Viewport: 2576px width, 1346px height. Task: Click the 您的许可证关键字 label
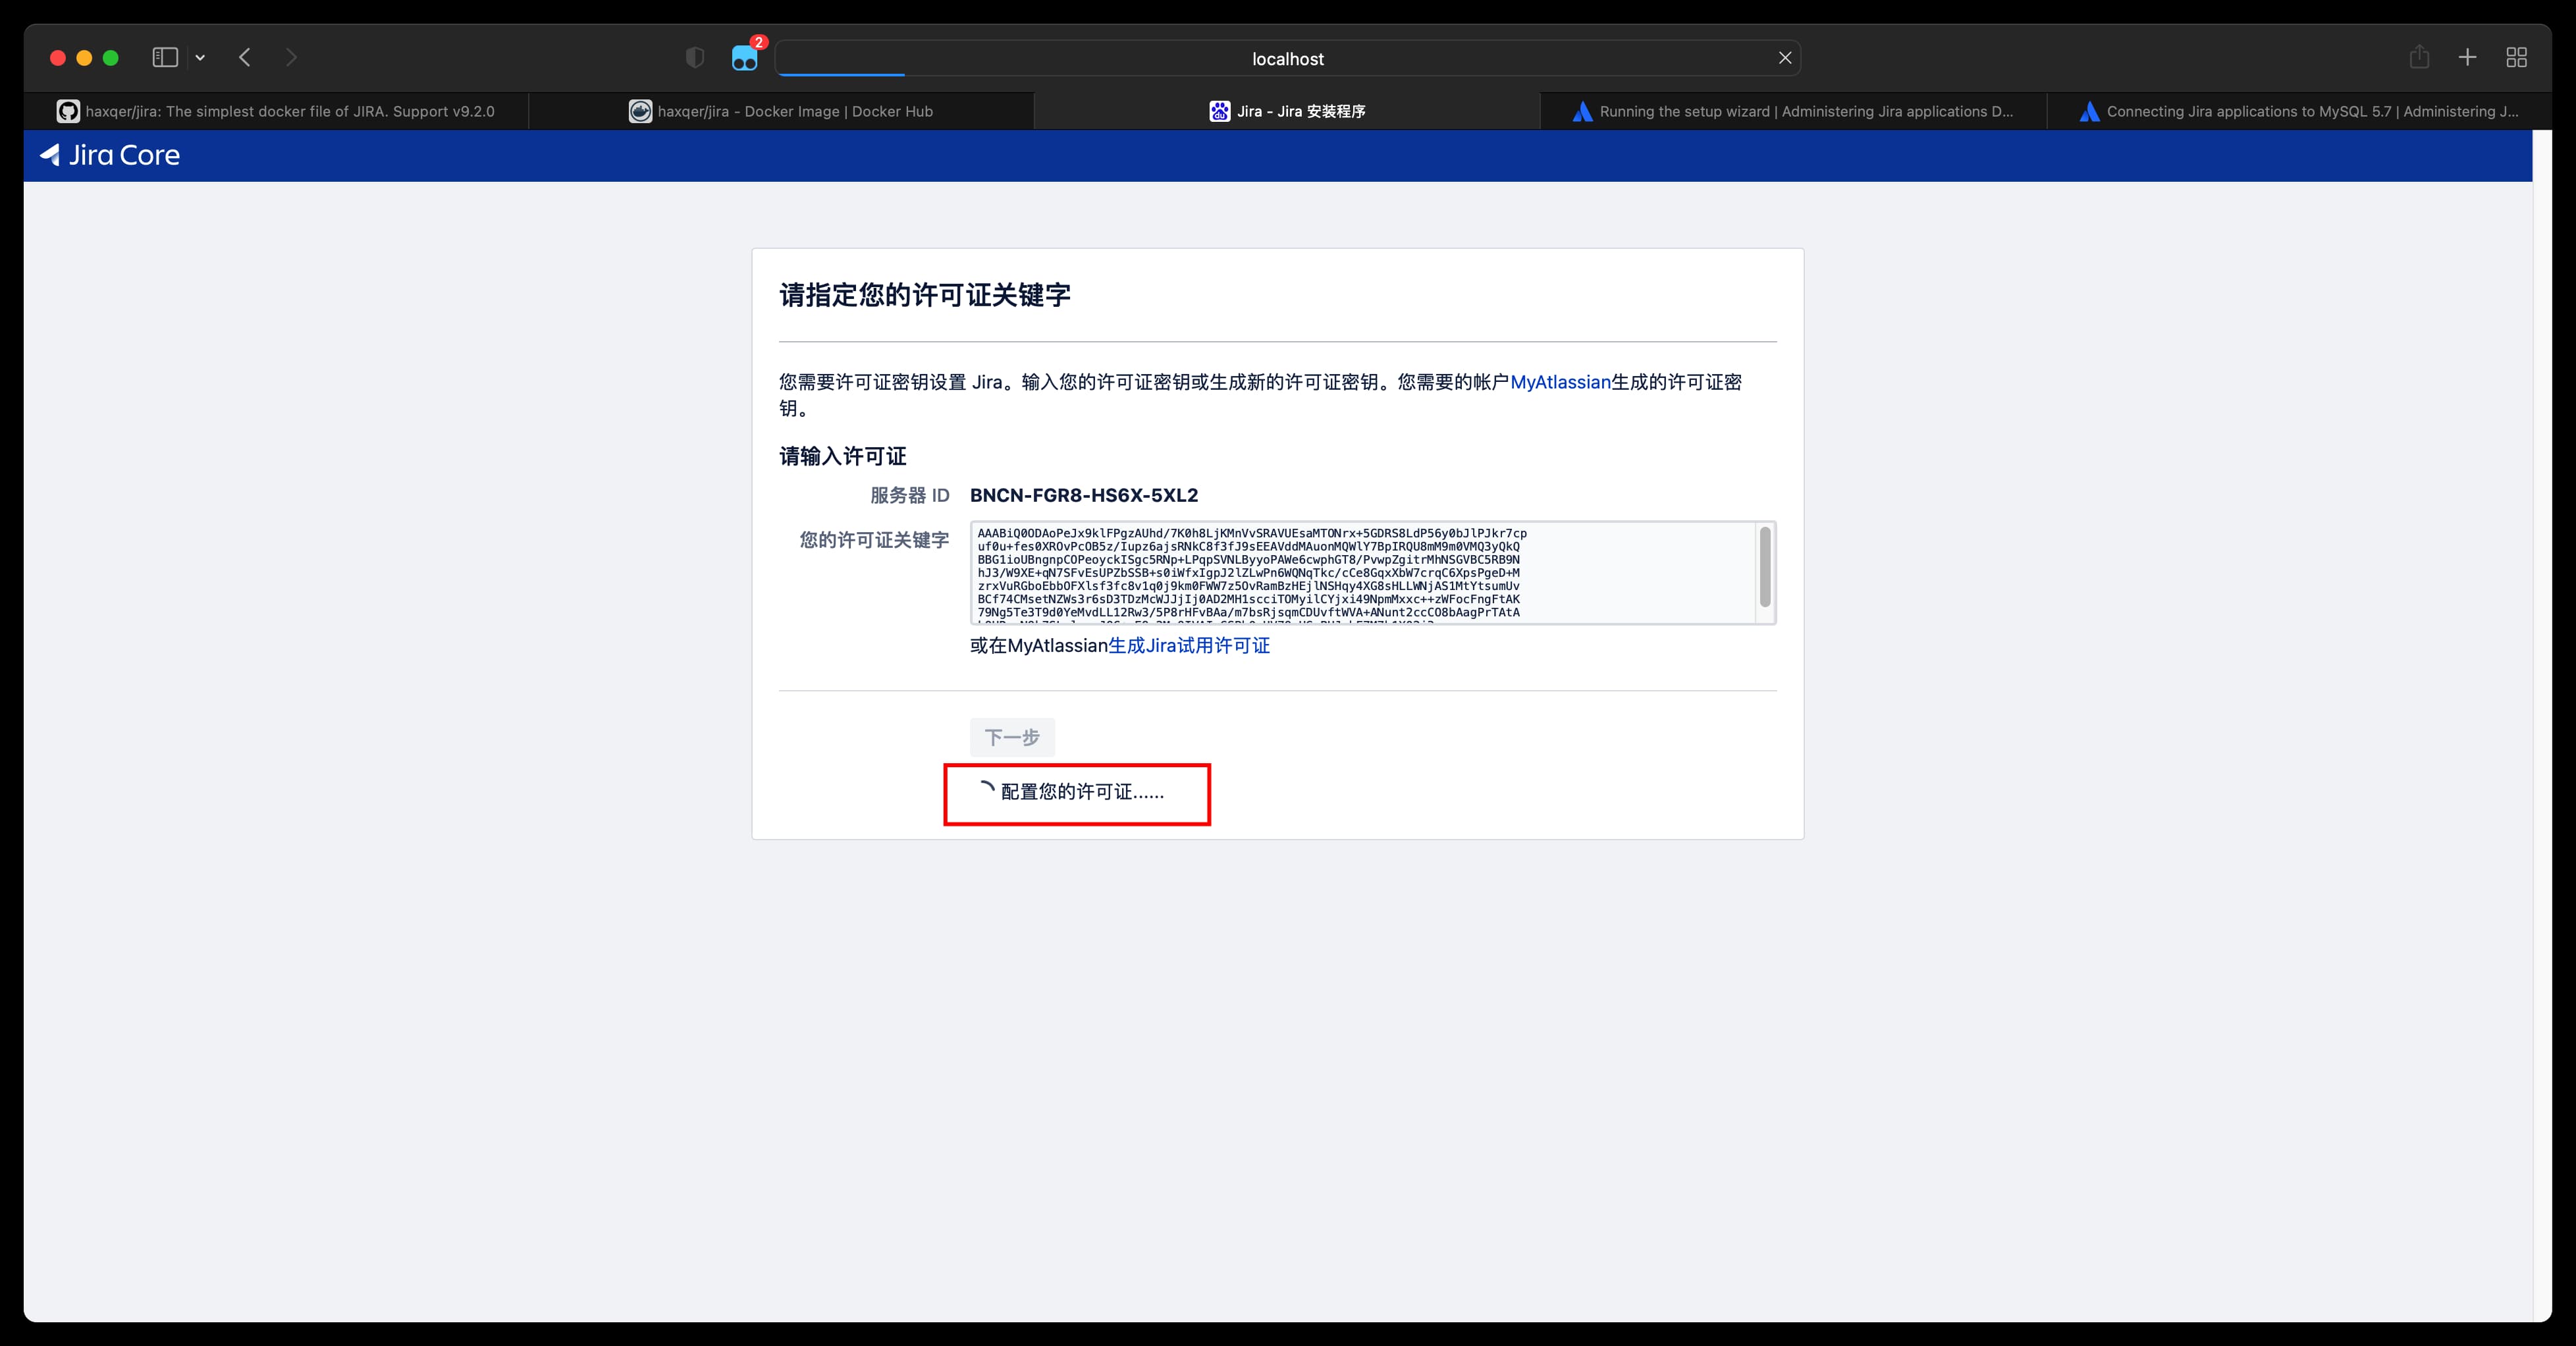click(874, 540)
